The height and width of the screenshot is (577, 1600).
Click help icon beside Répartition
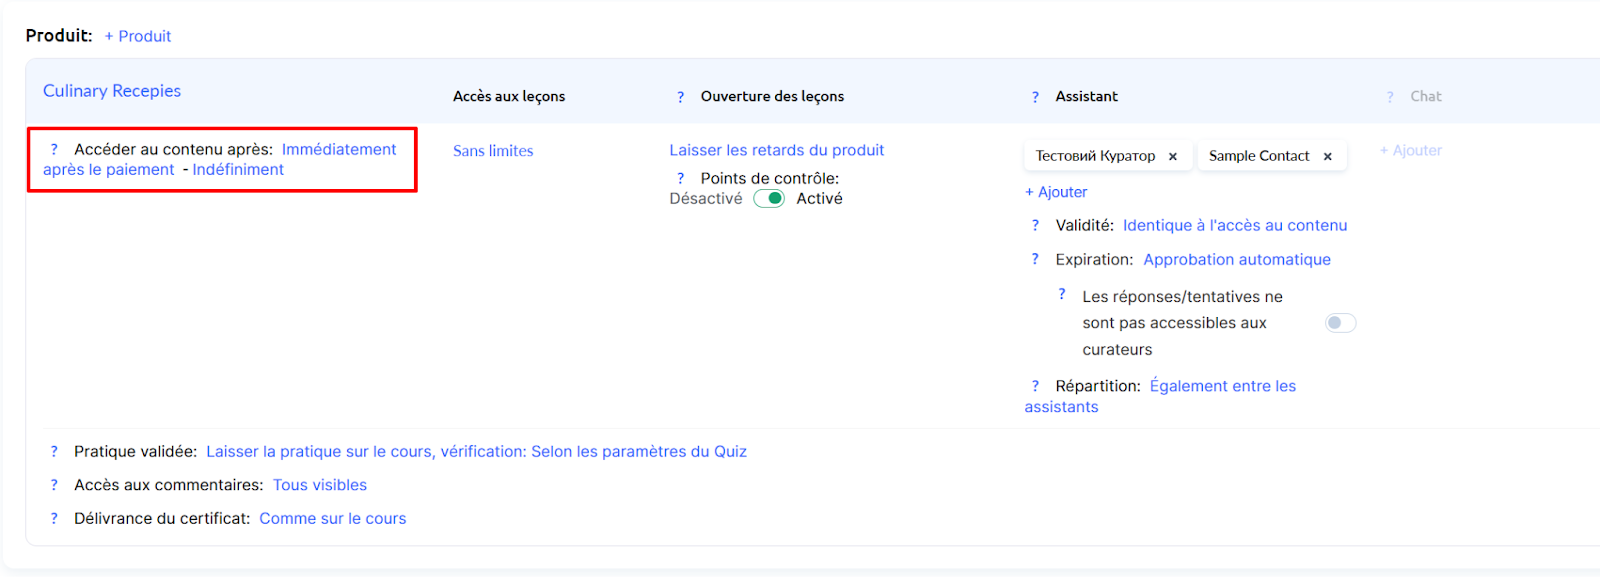(1035, 386)
